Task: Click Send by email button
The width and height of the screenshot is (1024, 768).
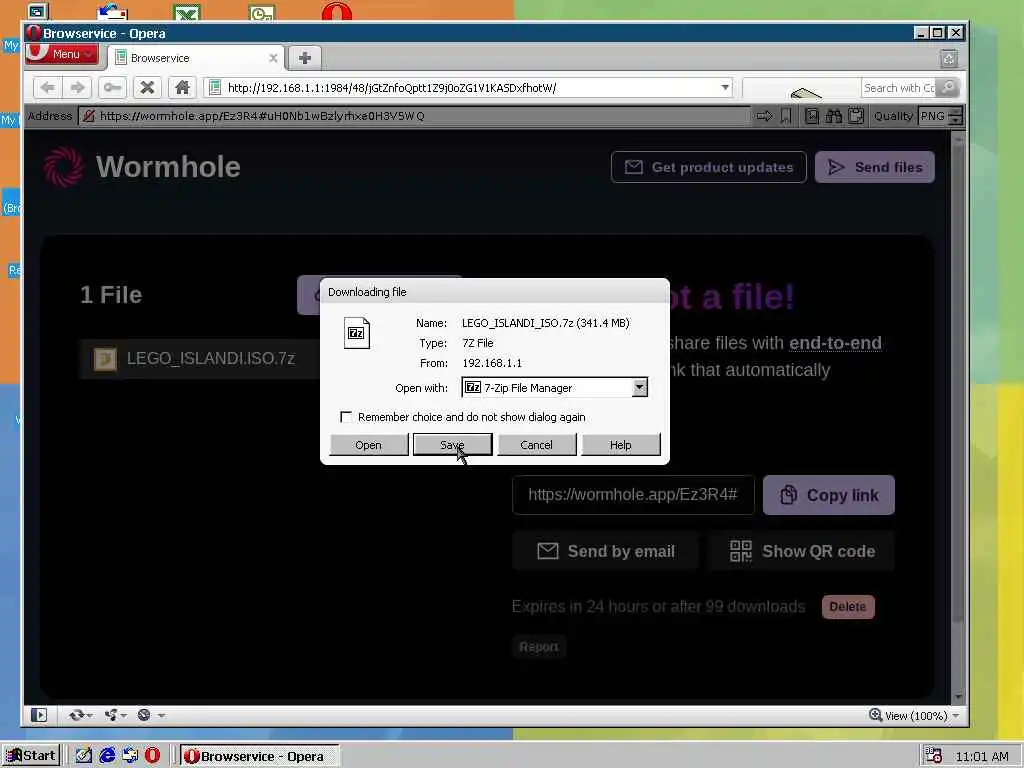Action: [605, 551]
